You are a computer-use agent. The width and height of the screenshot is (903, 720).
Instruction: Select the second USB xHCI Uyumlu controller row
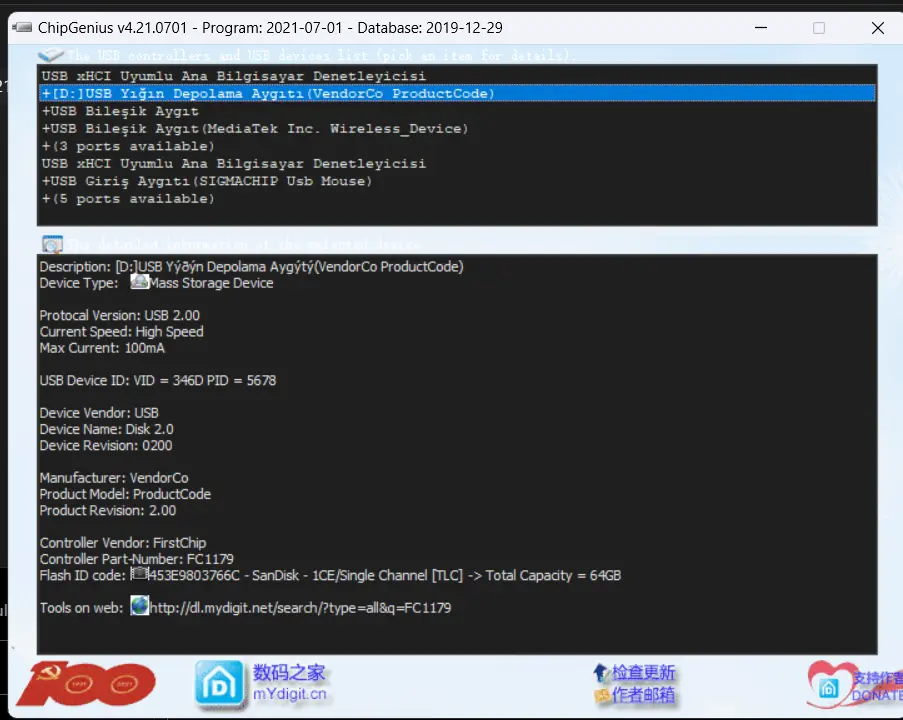click(x=457, y=164)
